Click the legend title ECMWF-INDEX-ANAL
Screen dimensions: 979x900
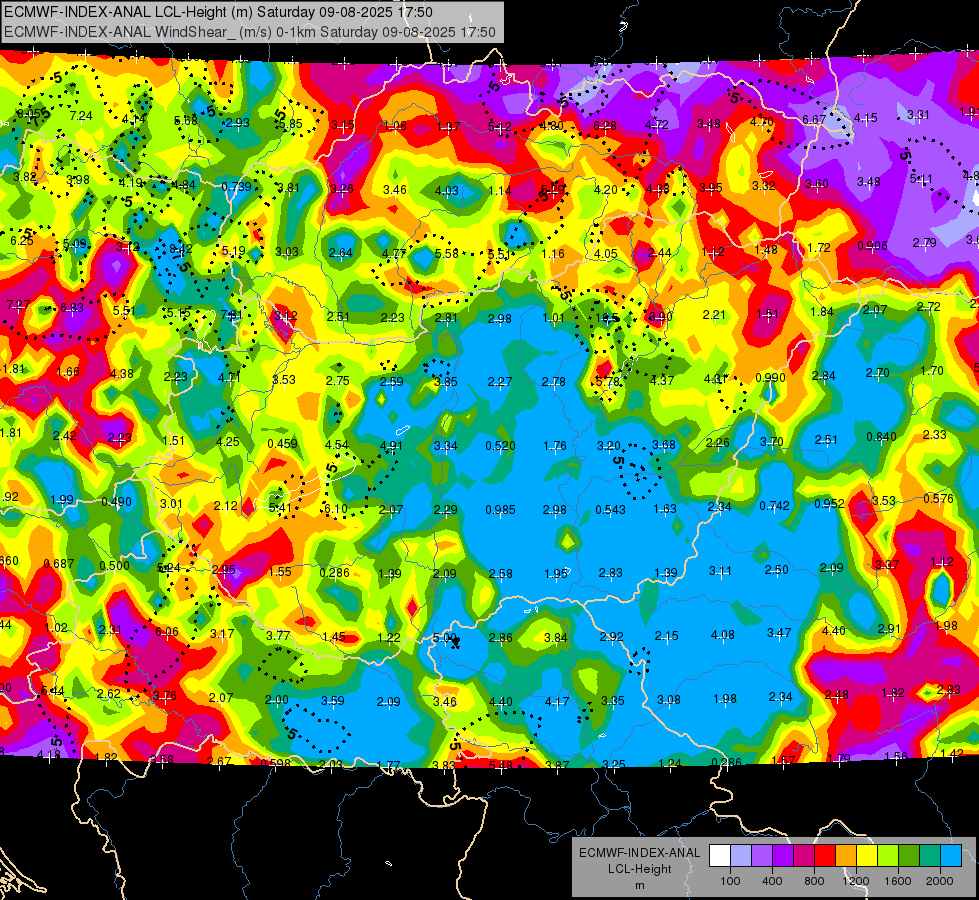click(639, 853)
